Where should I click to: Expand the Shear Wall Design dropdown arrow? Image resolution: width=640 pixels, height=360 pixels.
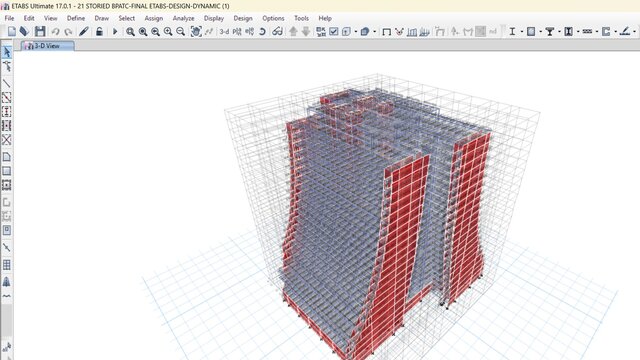616,31
